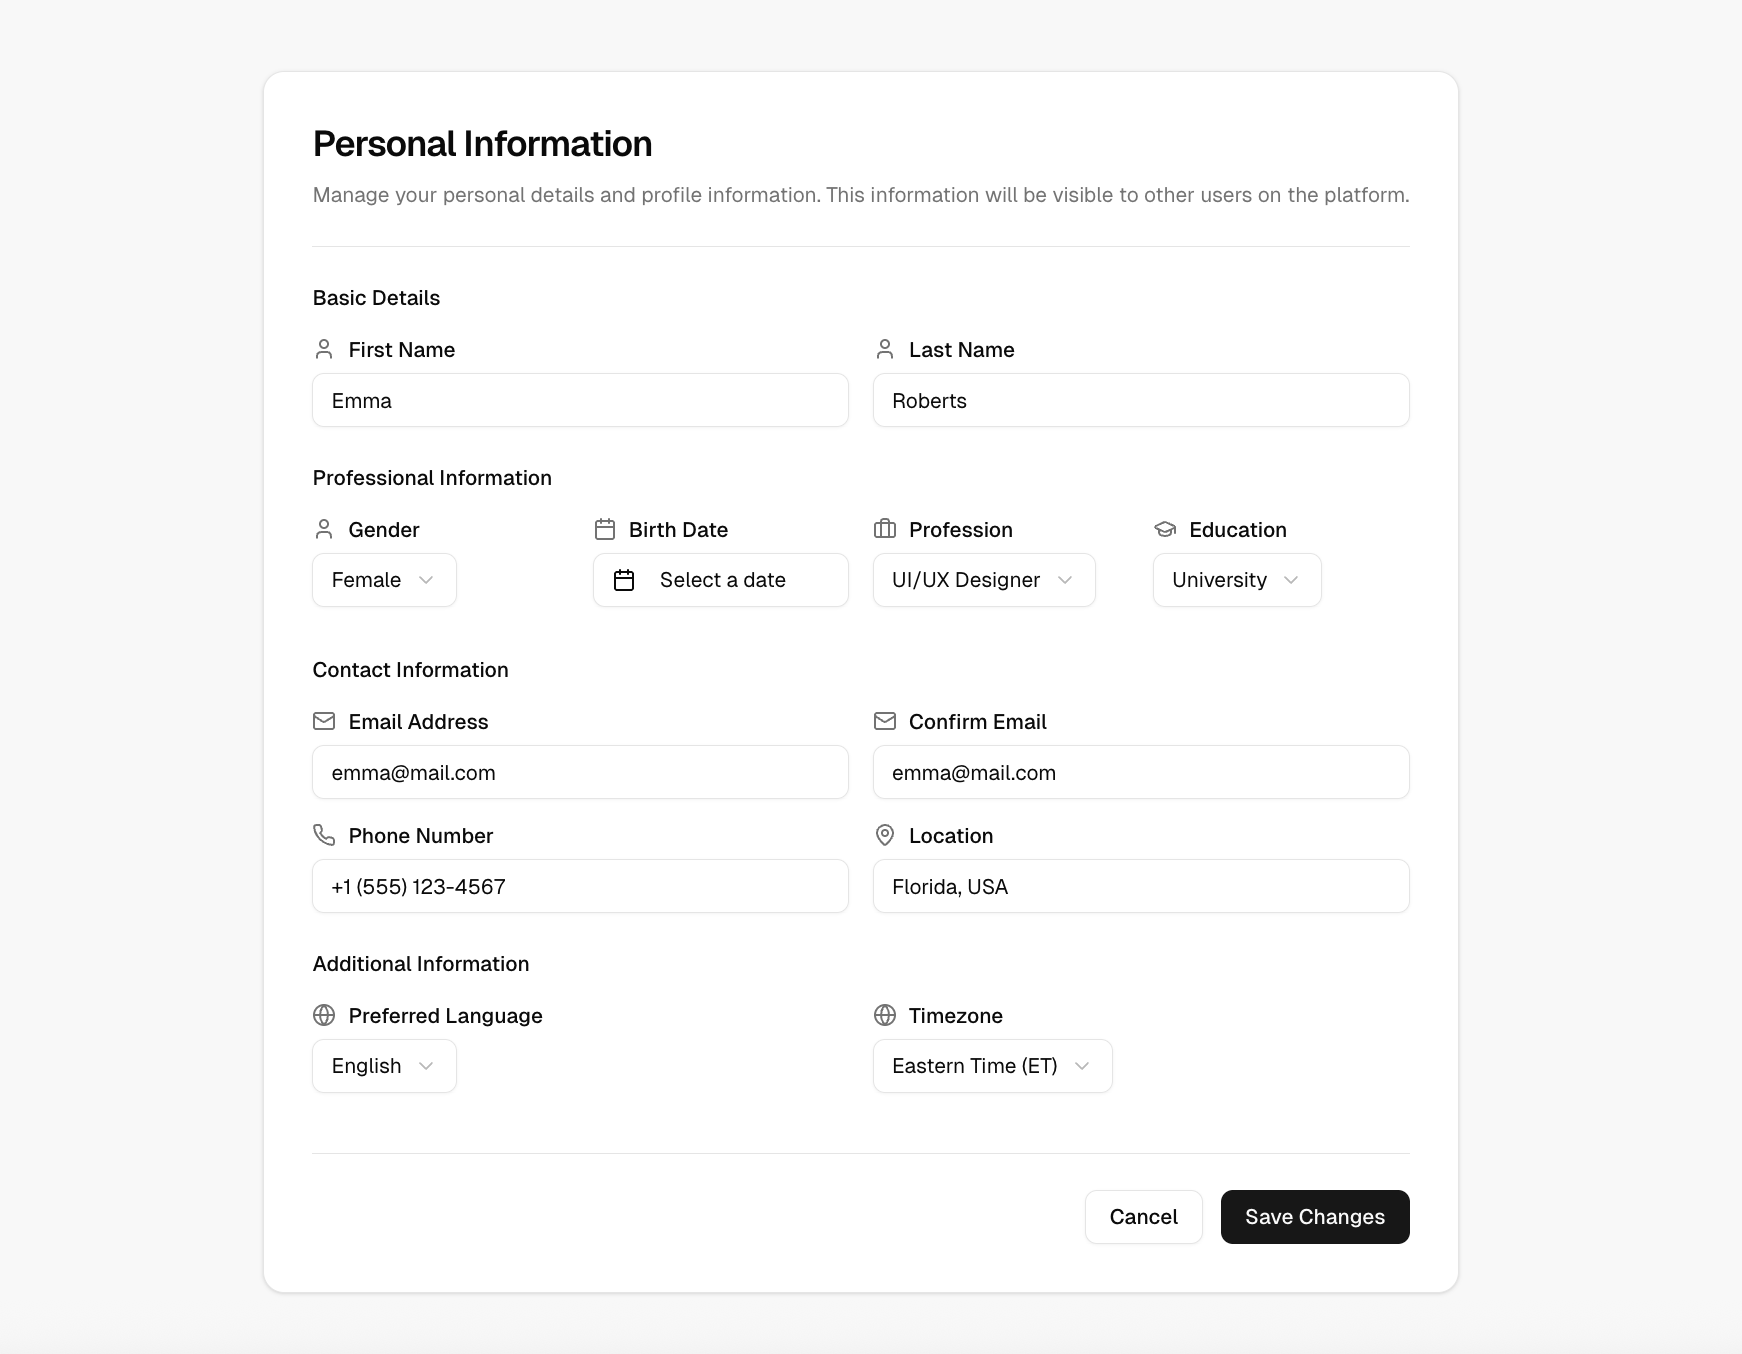Click the envelope icon beside Email Address
This screenshot has height=1354, width=1742.
(324, 721)
